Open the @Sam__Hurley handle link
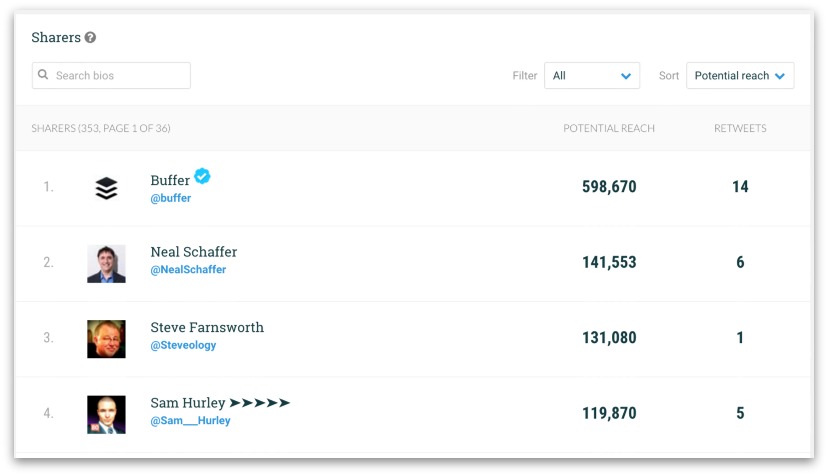Image resolution: width=828 pixels, height=476 pixels. point(190,421)
